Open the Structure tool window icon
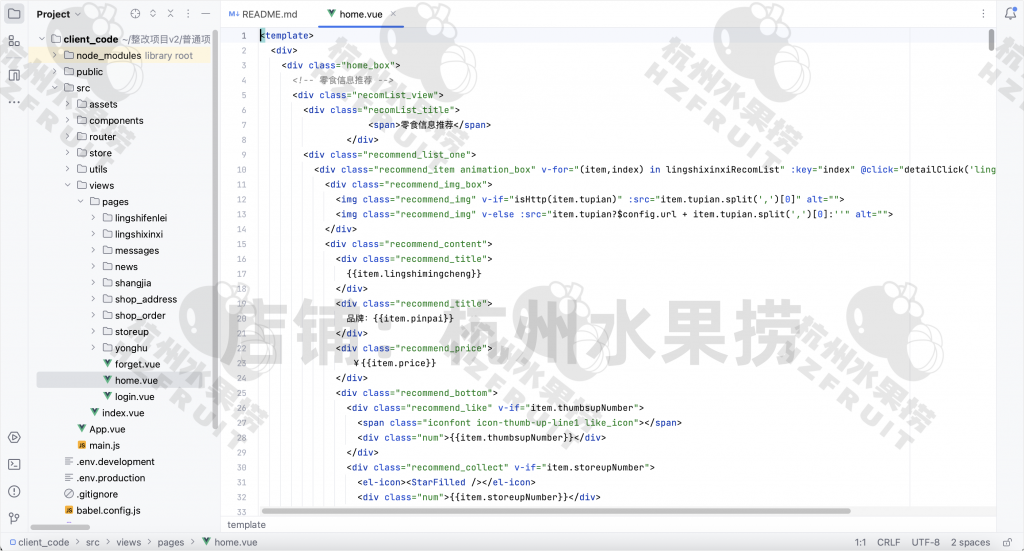This screenshot has width=1024, height=551. (13, 41)
